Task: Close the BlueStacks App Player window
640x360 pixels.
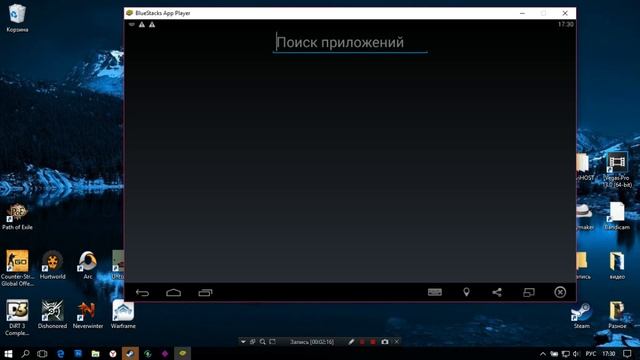Action: pos(565,13)
